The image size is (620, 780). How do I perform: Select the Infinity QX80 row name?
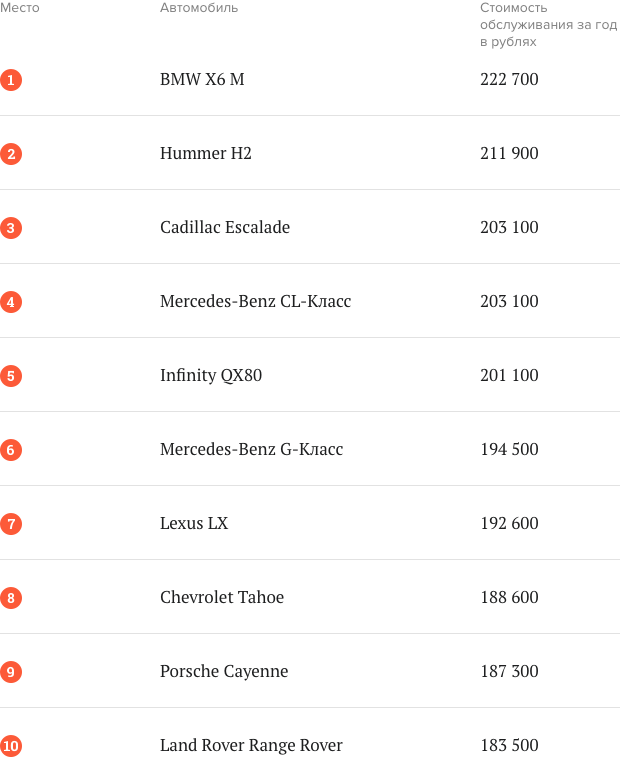pyautogui.click(x=210, y=376)
